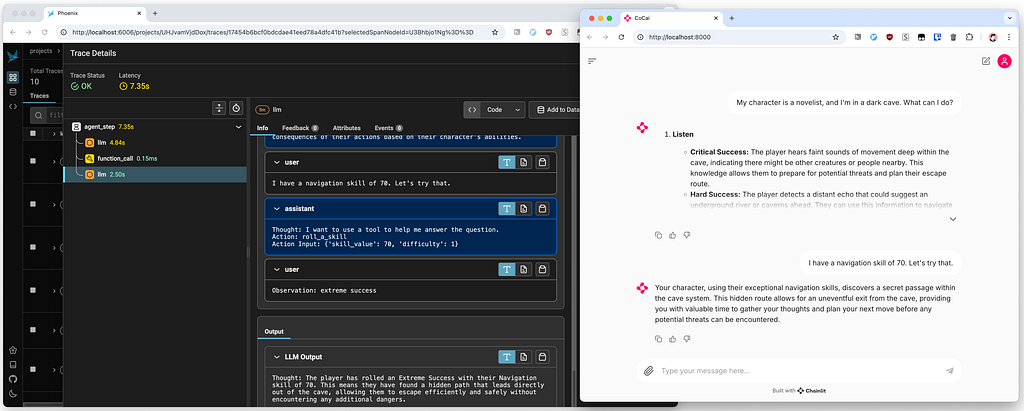Switch to the Feedback tab
The width and height of the screenshot is (1024, 411).
[x=300, y=128]
